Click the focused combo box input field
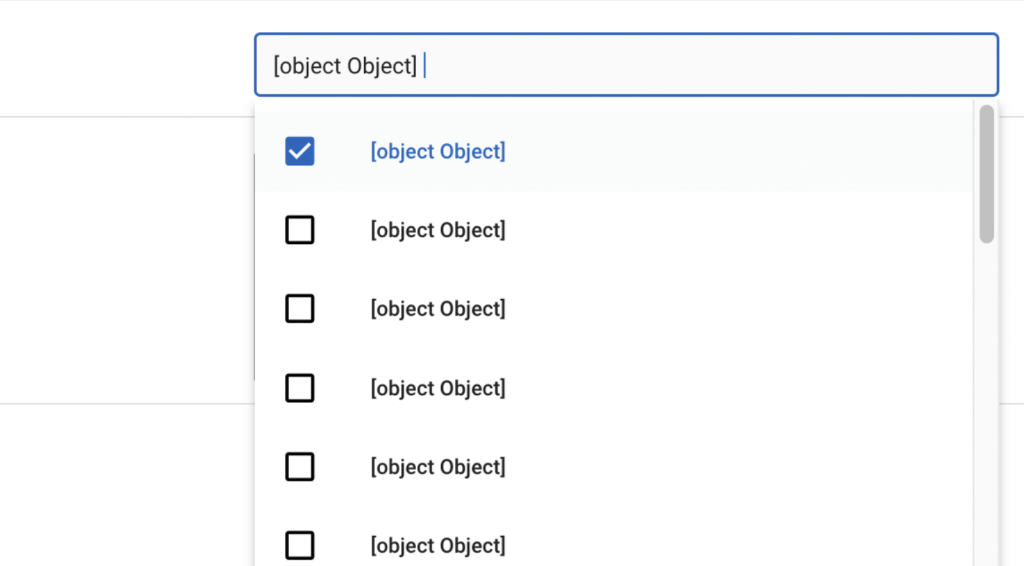Image resolution: width=1024 pixels, height=566 pixels. point(626,66)
